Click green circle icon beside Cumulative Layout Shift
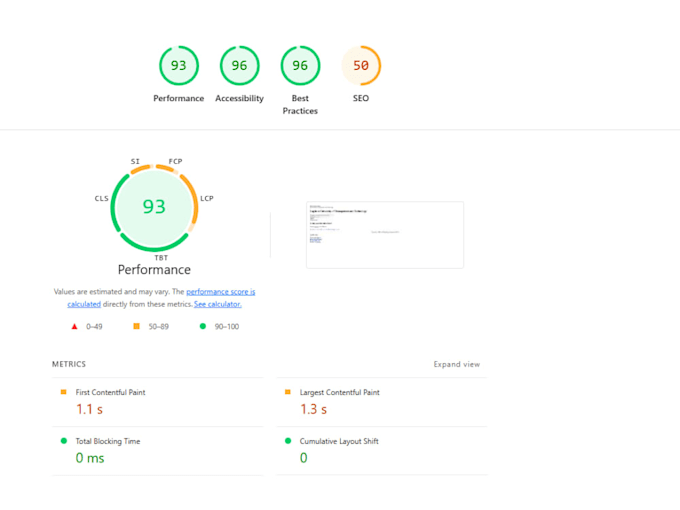 point(288,441)
